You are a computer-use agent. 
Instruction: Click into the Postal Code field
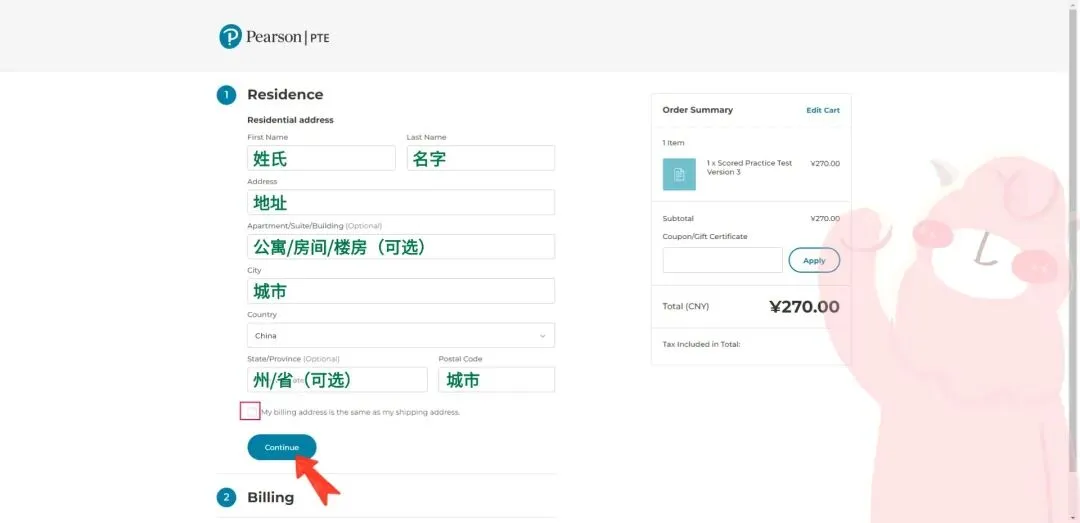click(x=497, y=380)
